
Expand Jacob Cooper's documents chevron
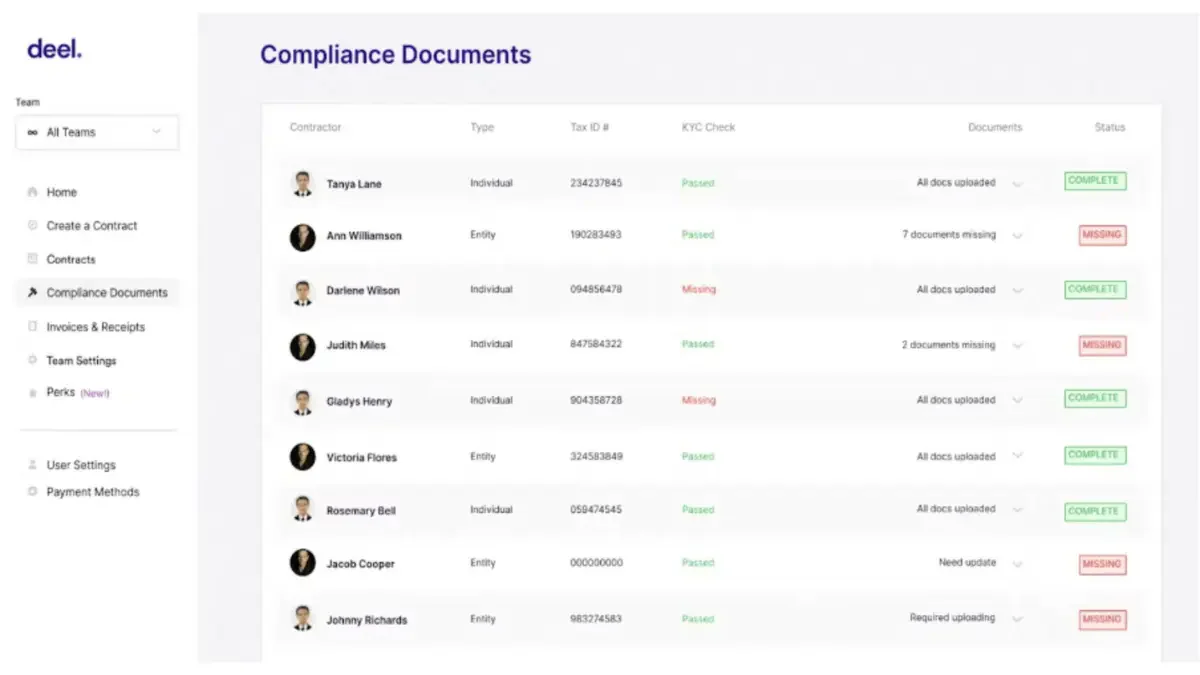click(x=1018, y=563)
